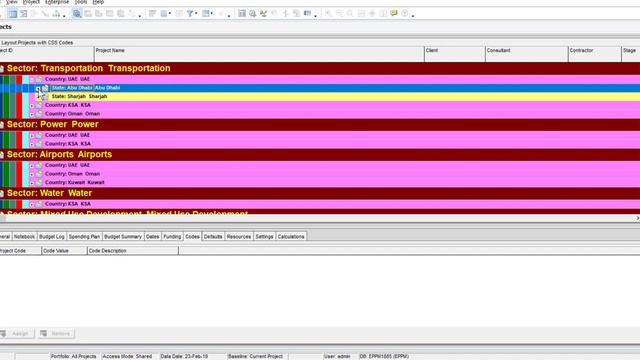Click the folder icon beside State: Abu Dhabi
The height and width of the screenshot is (360, 640).
[45, 88]
